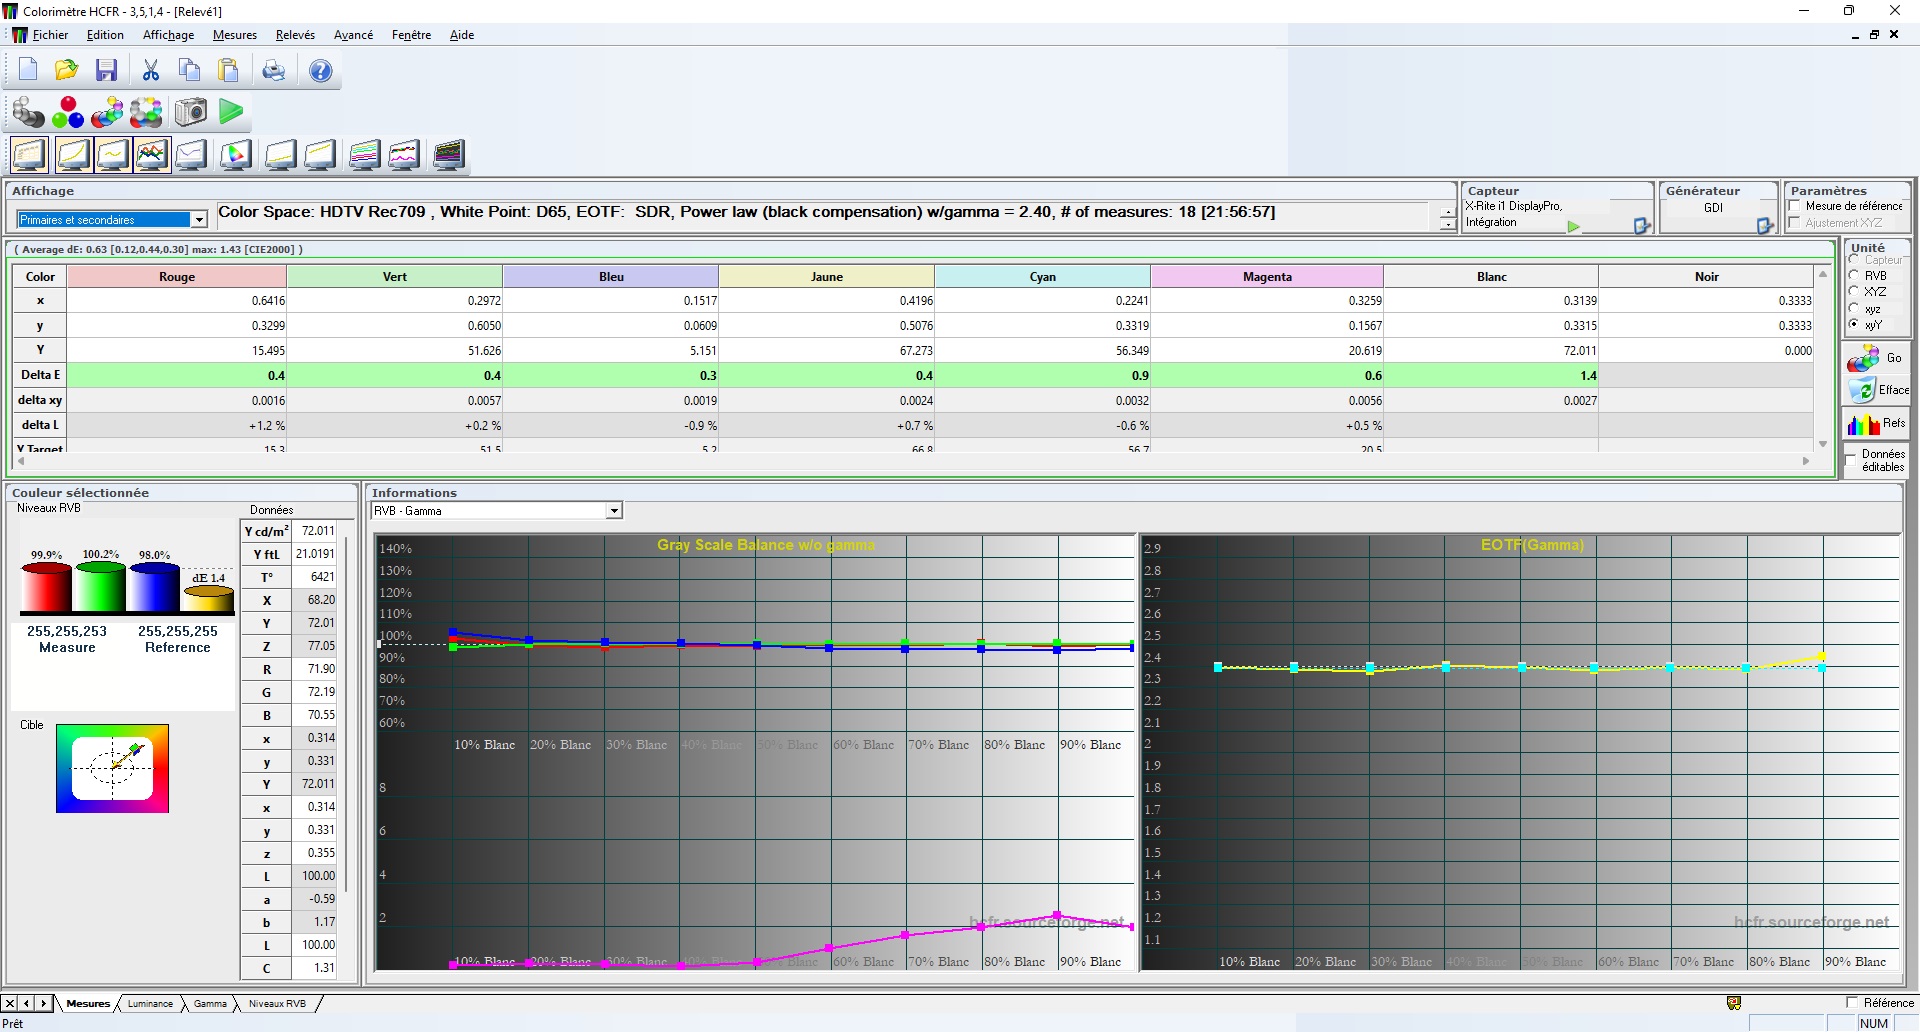Open the Fichier menu

[x=50, y=35]
